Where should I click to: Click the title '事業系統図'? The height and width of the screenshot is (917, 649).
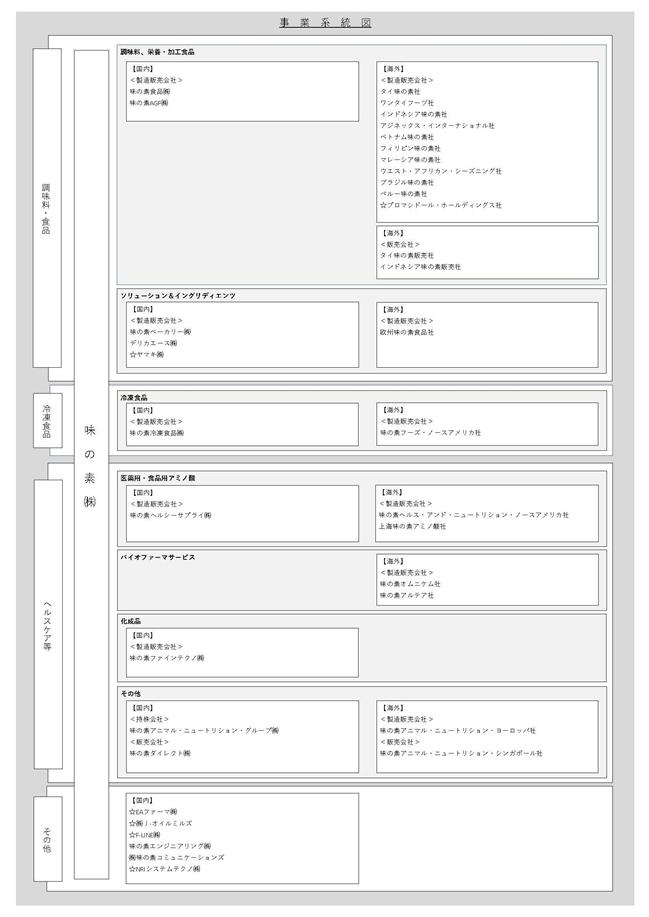click(x=325, y=23)
